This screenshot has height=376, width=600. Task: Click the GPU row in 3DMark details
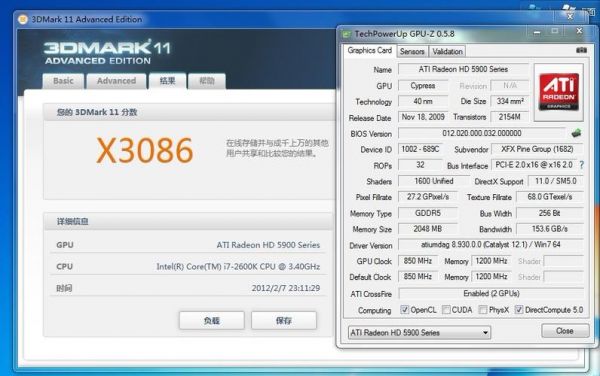[188, 245]
